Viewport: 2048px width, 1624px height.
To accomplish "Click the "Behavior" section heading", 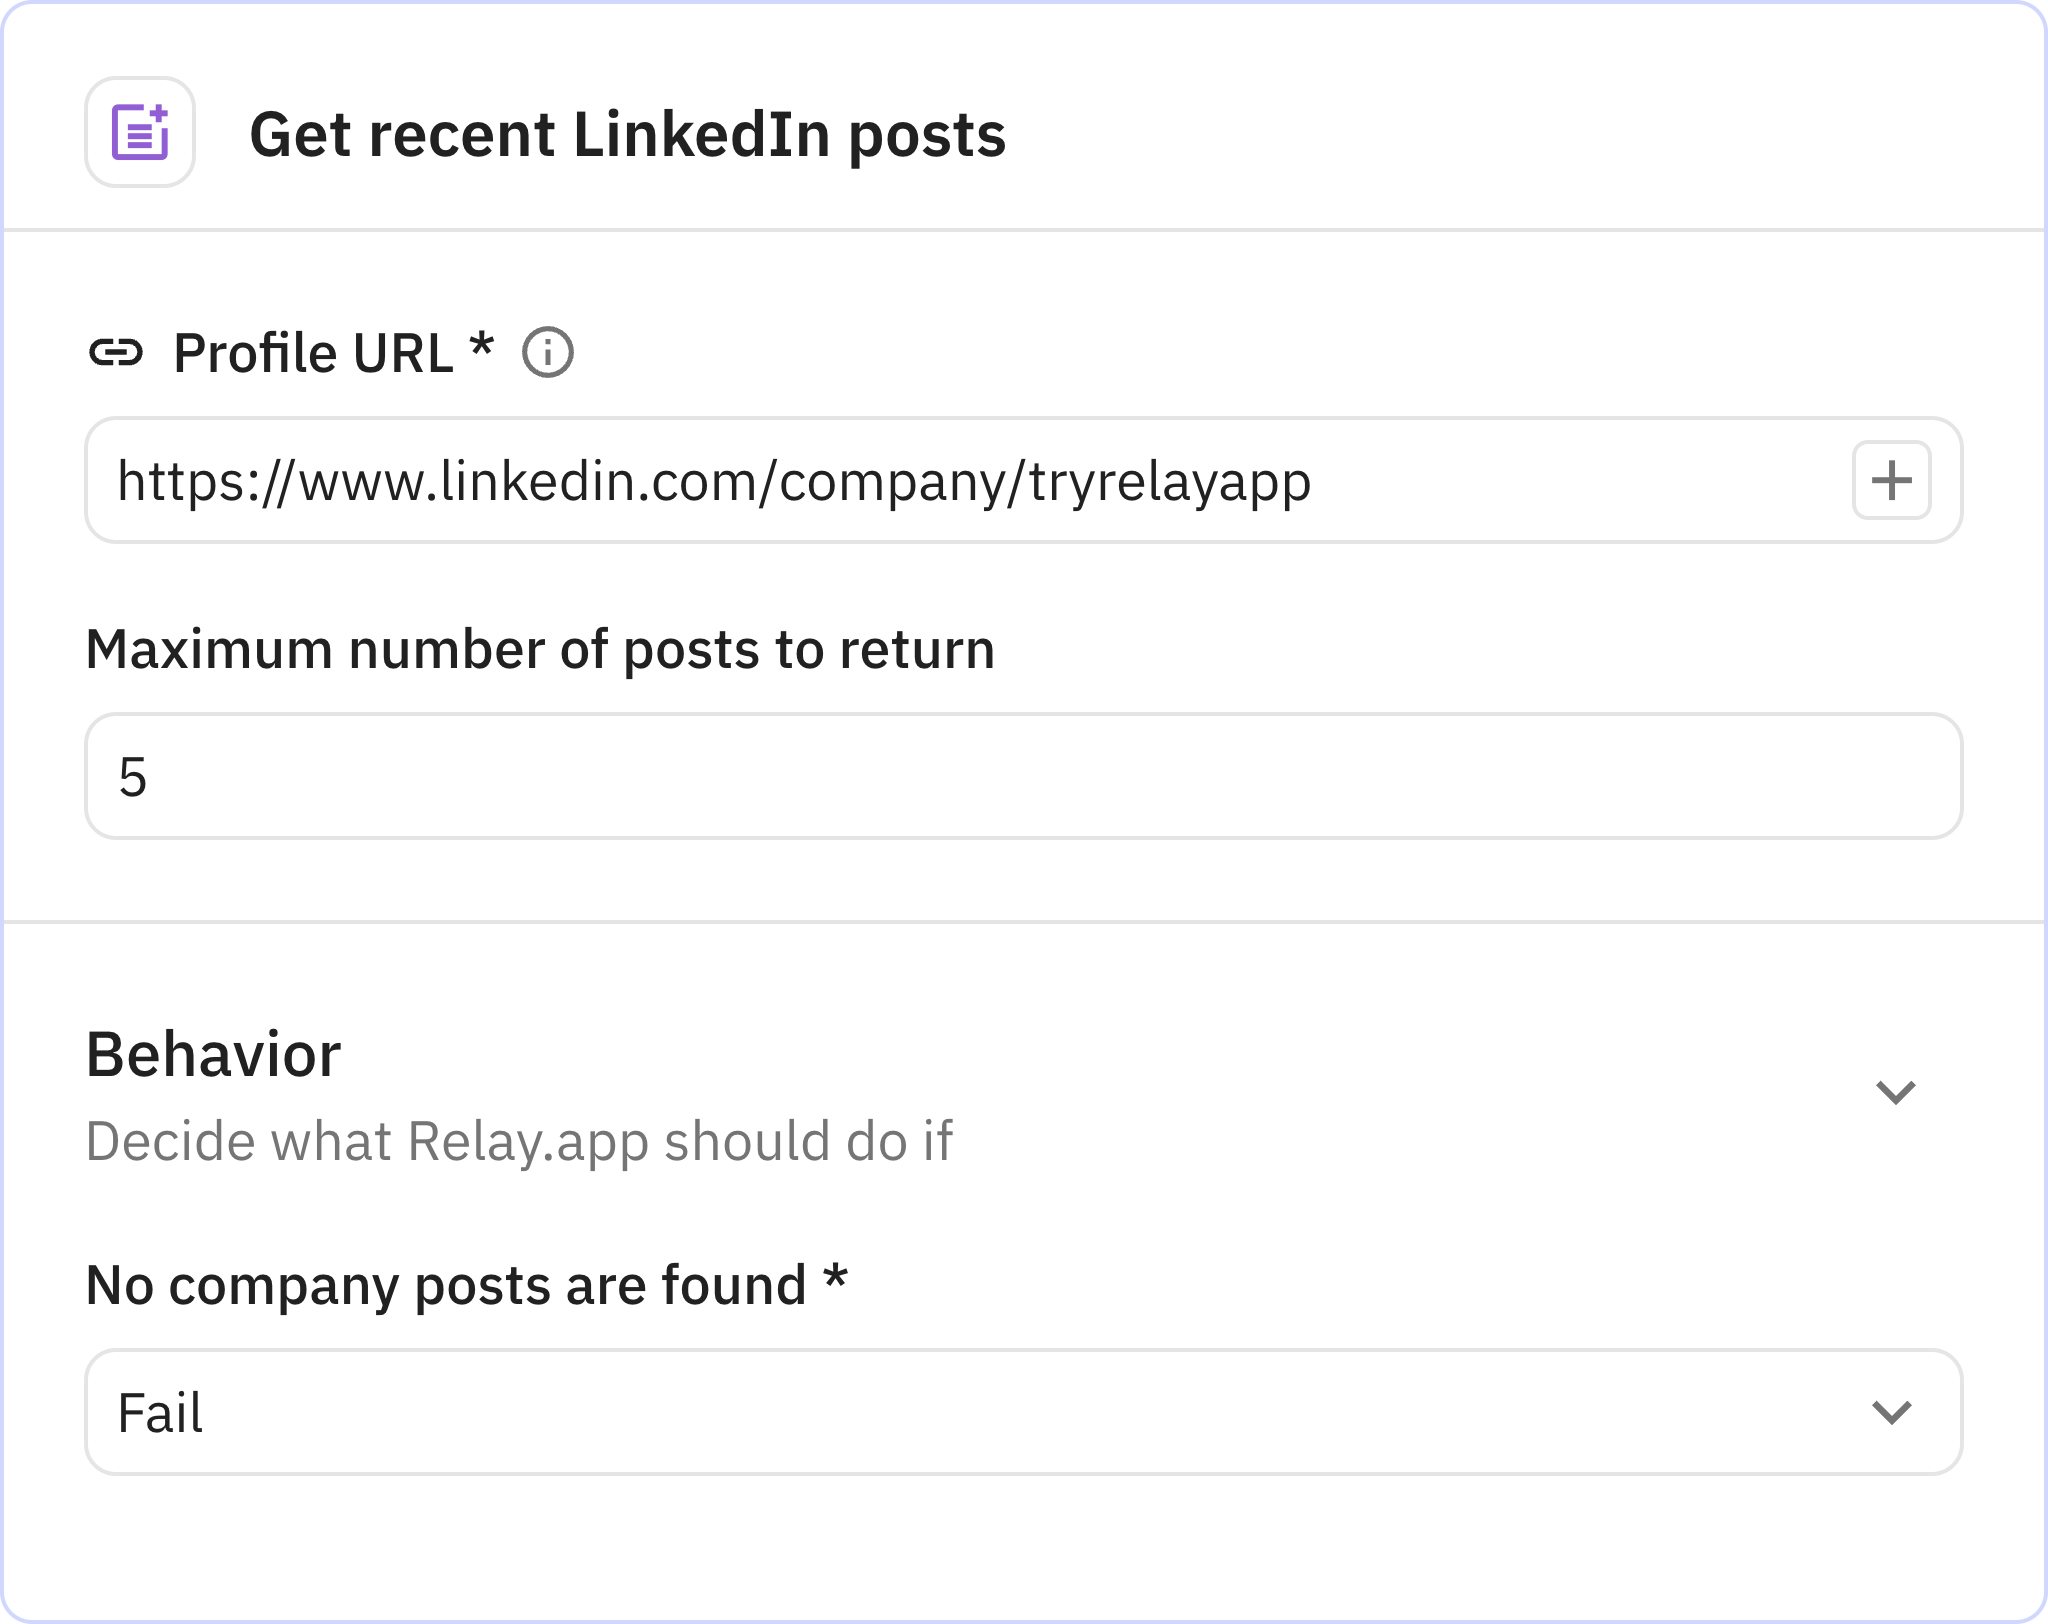I will tap(213, 1055).
